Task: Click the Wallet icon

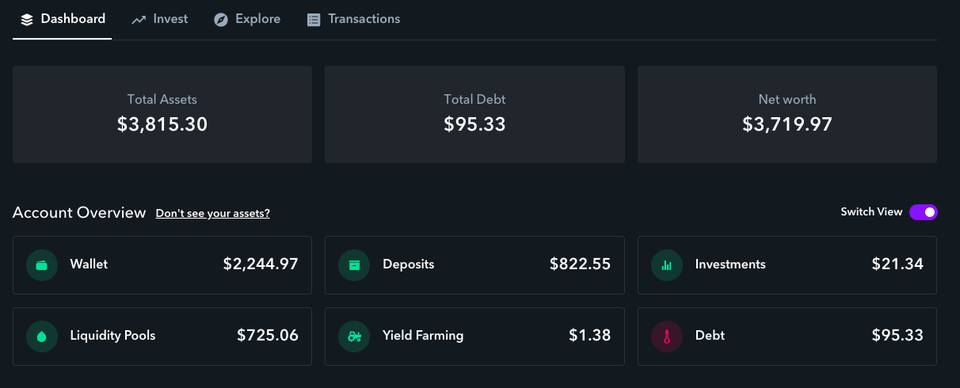Action: [42, 265]
